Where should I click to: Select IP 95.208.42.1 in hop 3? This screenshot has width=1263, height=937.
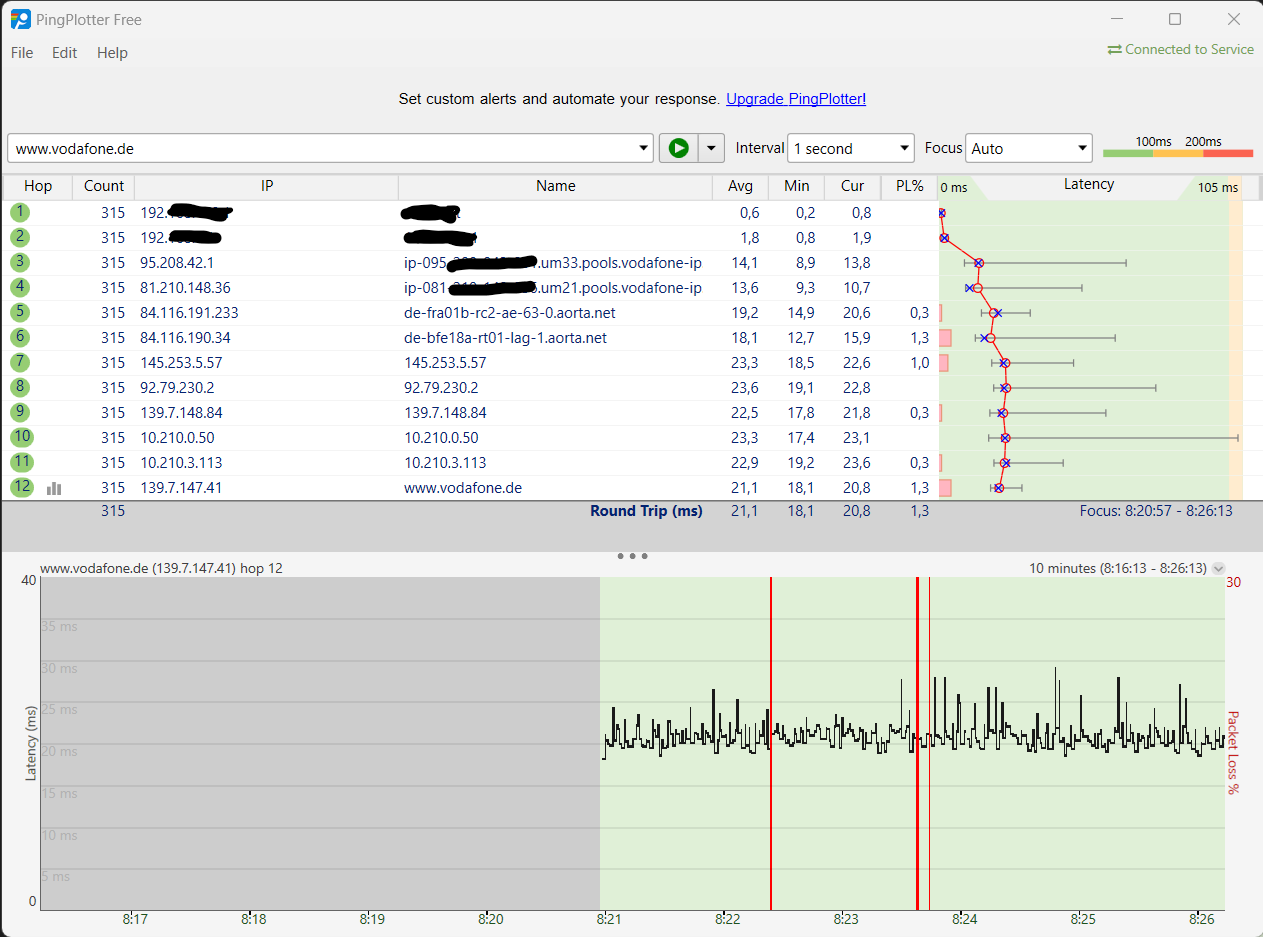pyautogui.click(x=177, y=263)
